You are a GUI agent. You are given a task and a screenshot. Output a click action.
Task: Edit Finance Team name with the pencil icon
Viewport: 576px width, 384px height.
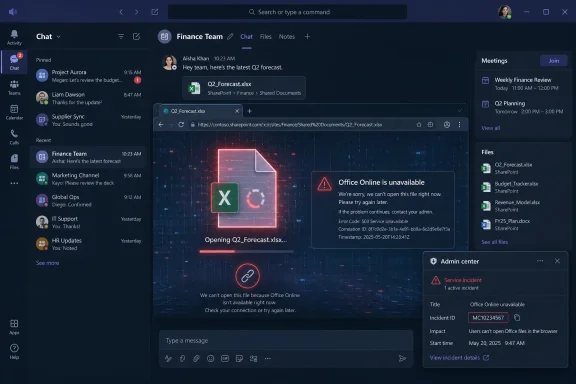pos(230,36)
